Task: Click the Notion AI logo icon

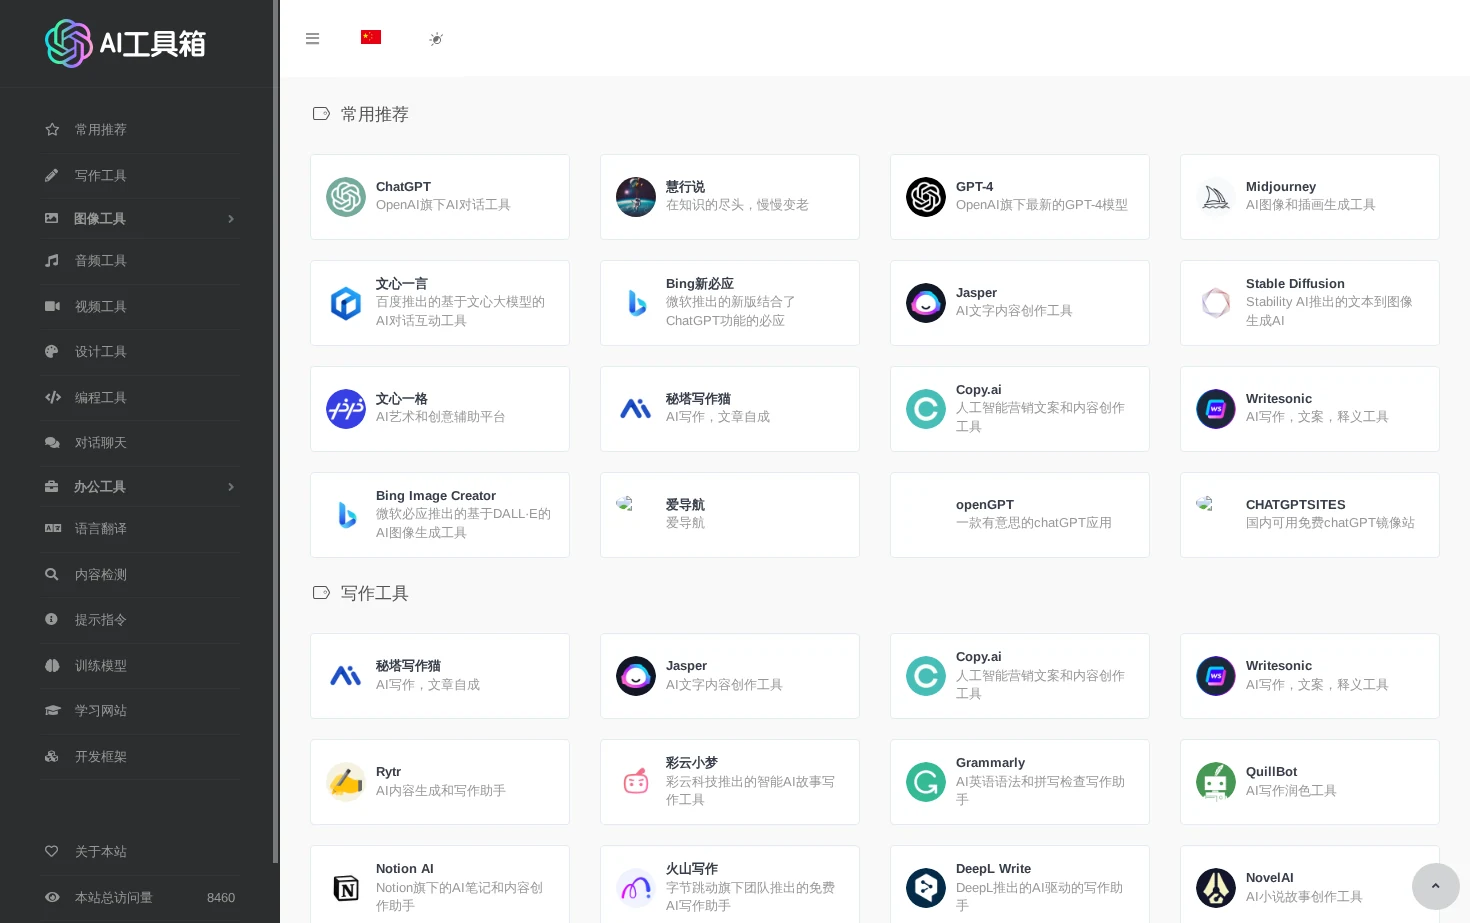Action: (x=346, y=888)
